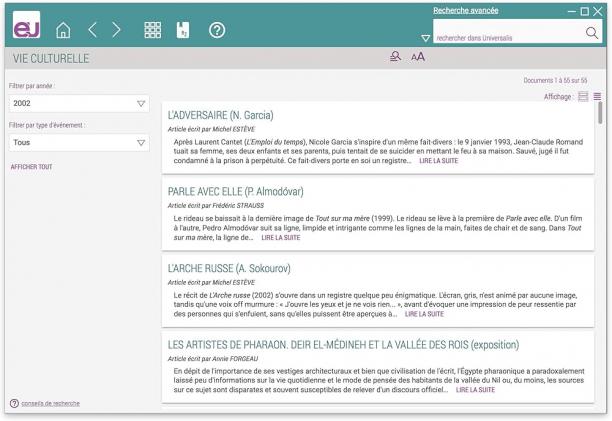Viewport: 612px width, 421px height.
Task: Maximize the Universalis window
Action: point(584,11)
